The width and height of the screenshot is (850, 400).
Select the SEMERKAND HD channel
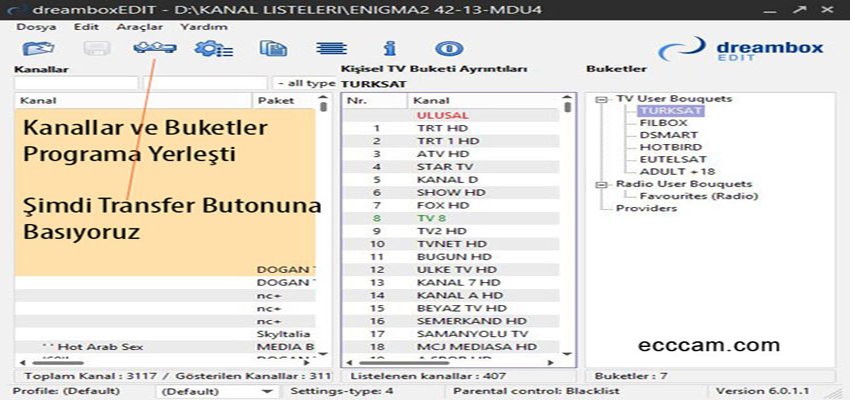point(450,321)
